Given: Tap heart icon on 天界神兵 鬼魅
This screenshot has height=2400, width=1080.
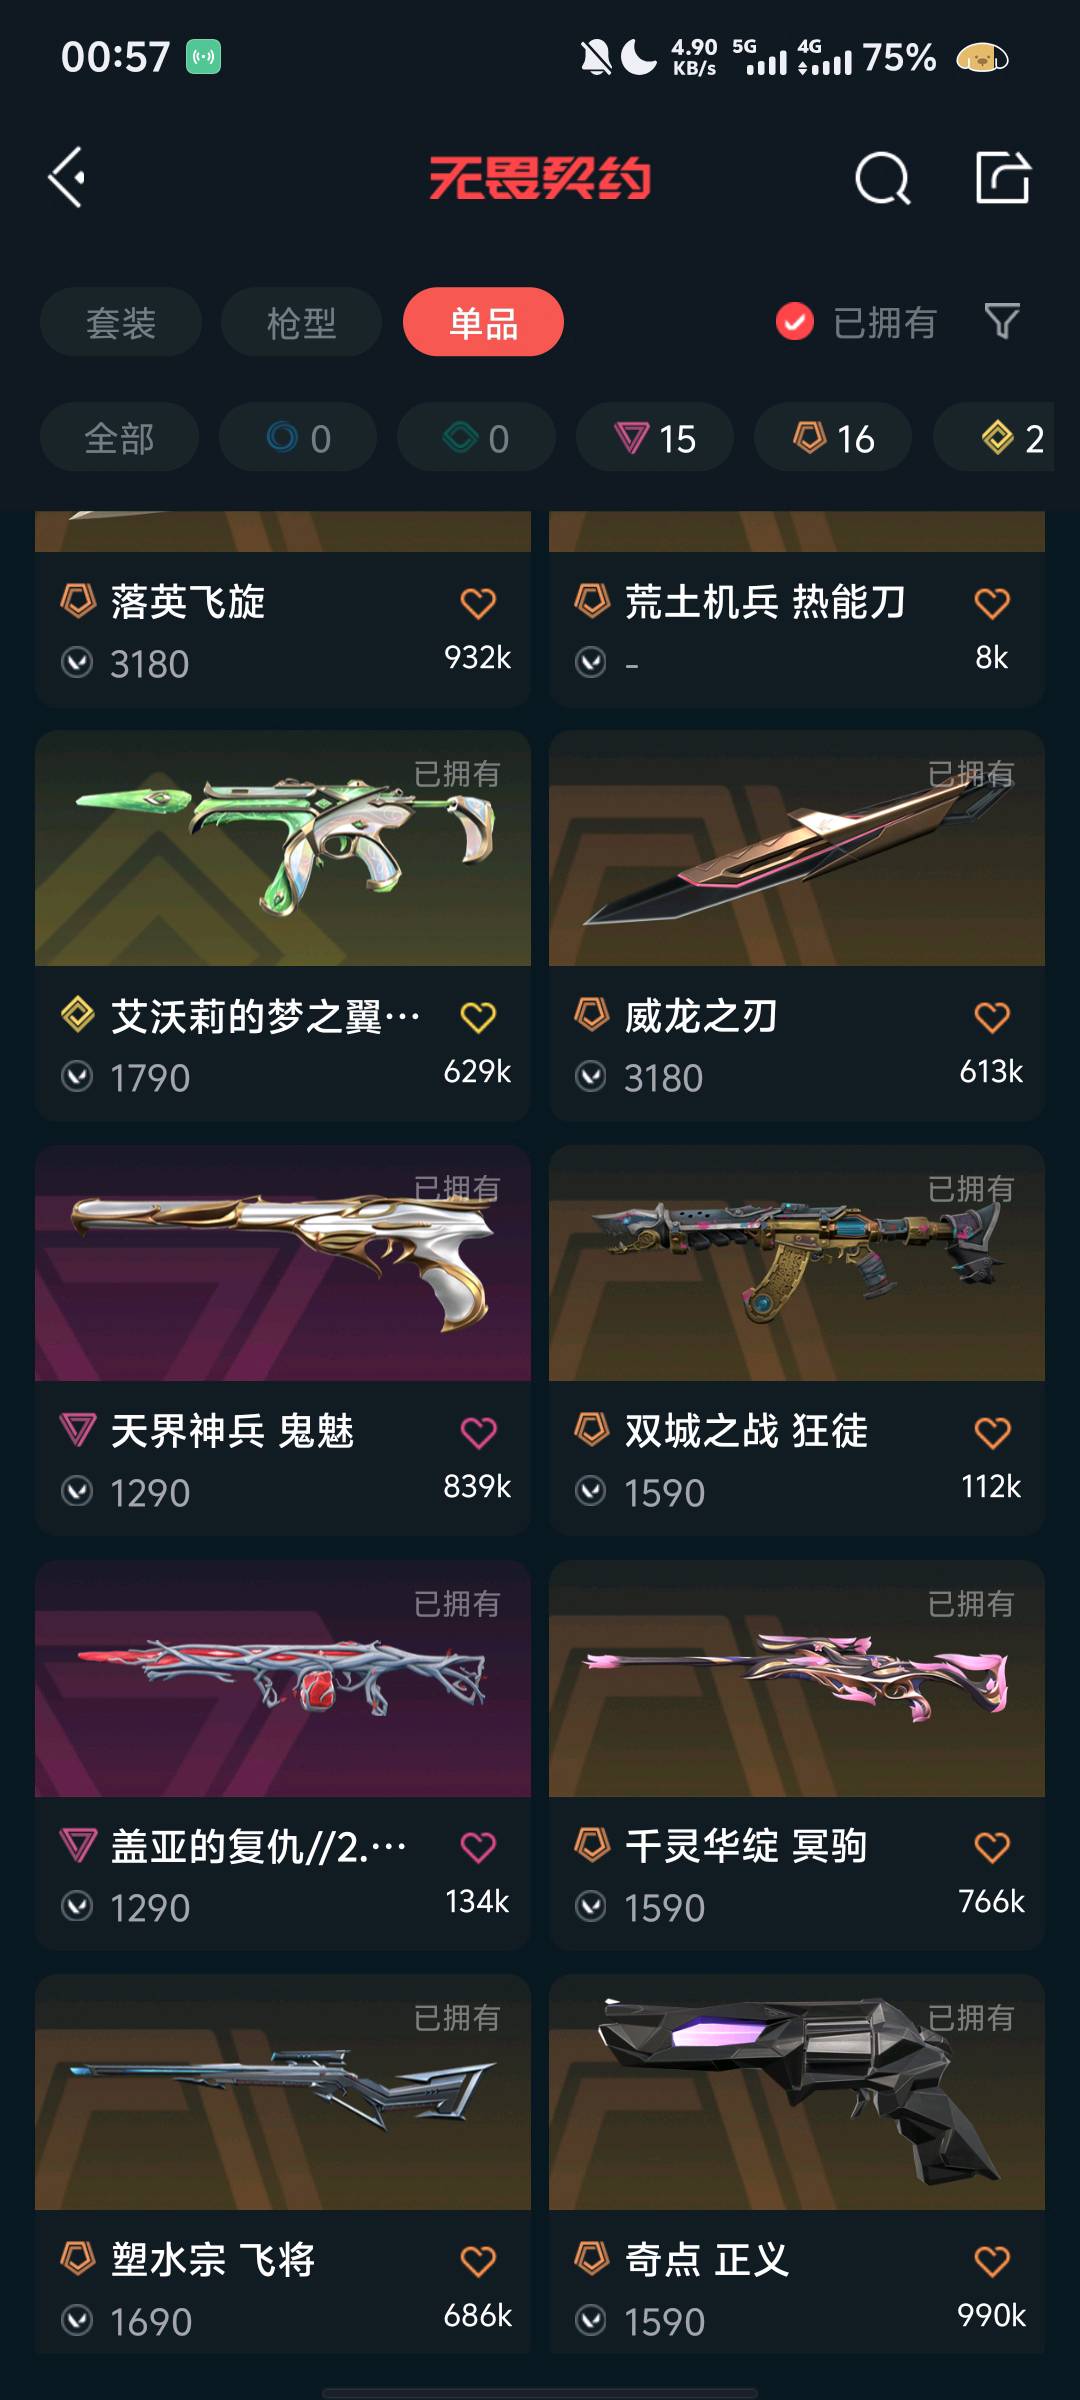Looking at the screenshot, I should [x=478, y=1432].
